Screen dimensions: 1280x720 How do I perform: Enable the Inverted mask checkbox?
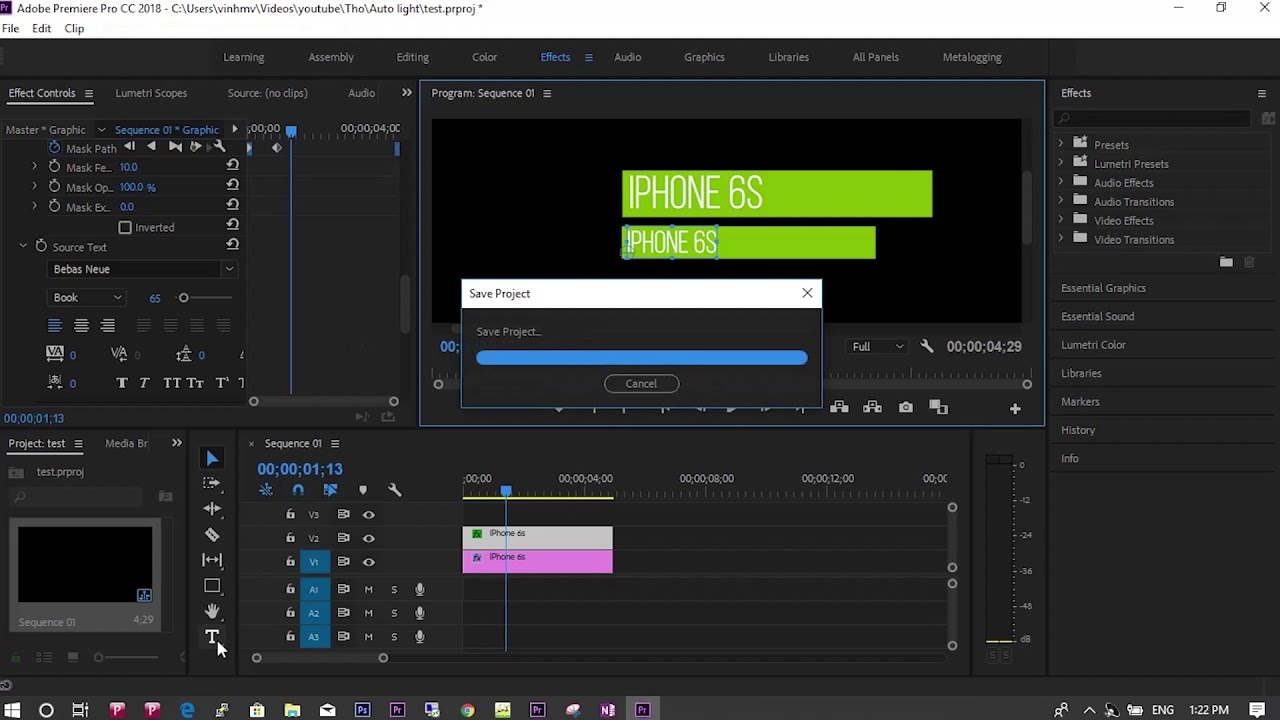click(x=125, y=228)
